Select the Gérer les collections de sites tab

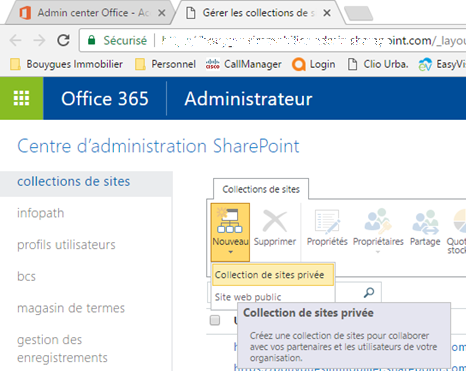tap(258, 13)
